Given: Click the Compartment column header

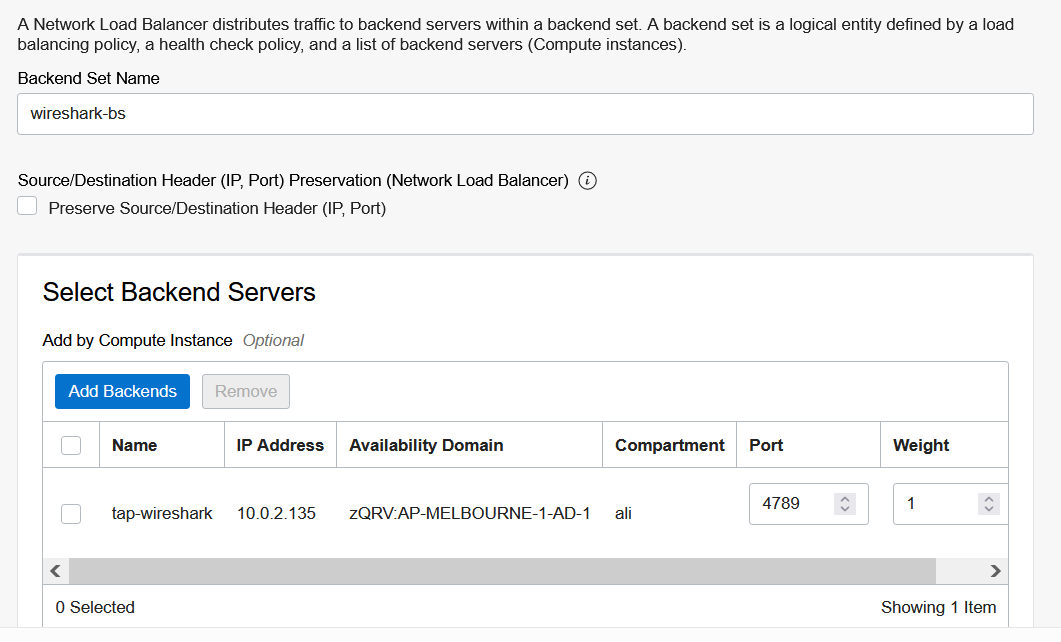Looking at the screenshot, I should tap(670, 445).
